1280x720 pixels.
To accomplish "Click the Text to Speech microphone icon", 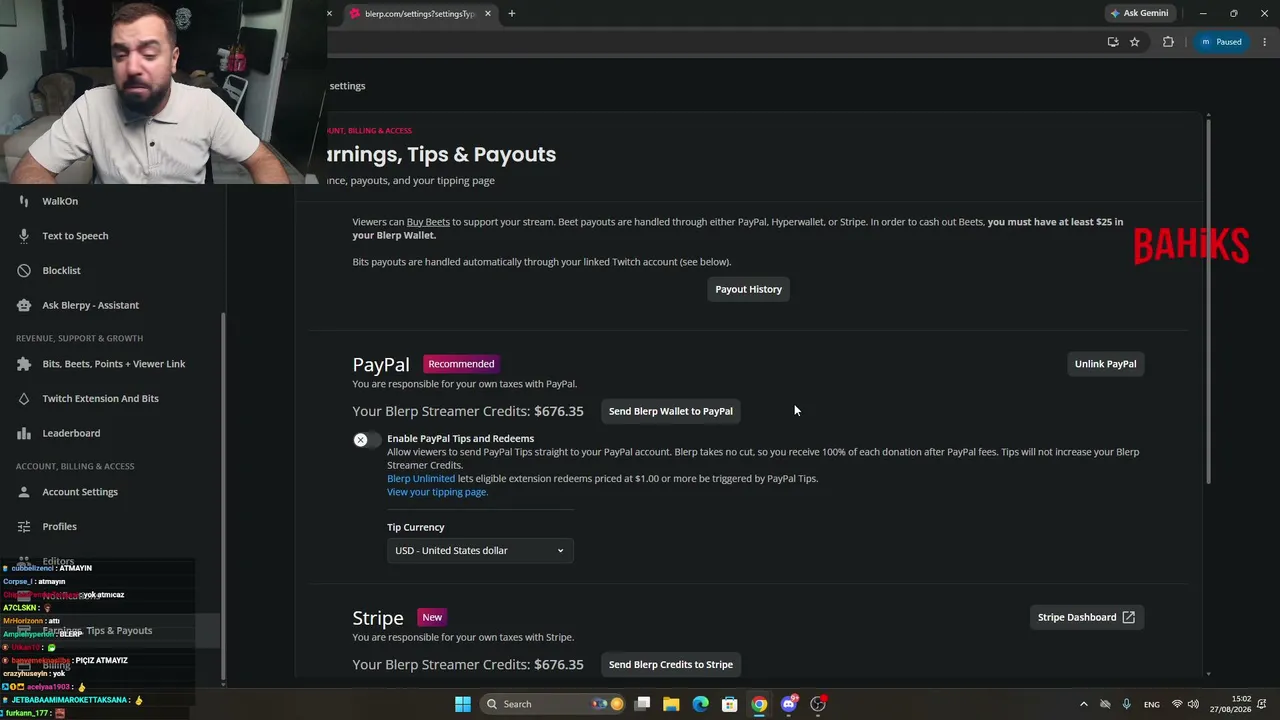I will point(24,236).
